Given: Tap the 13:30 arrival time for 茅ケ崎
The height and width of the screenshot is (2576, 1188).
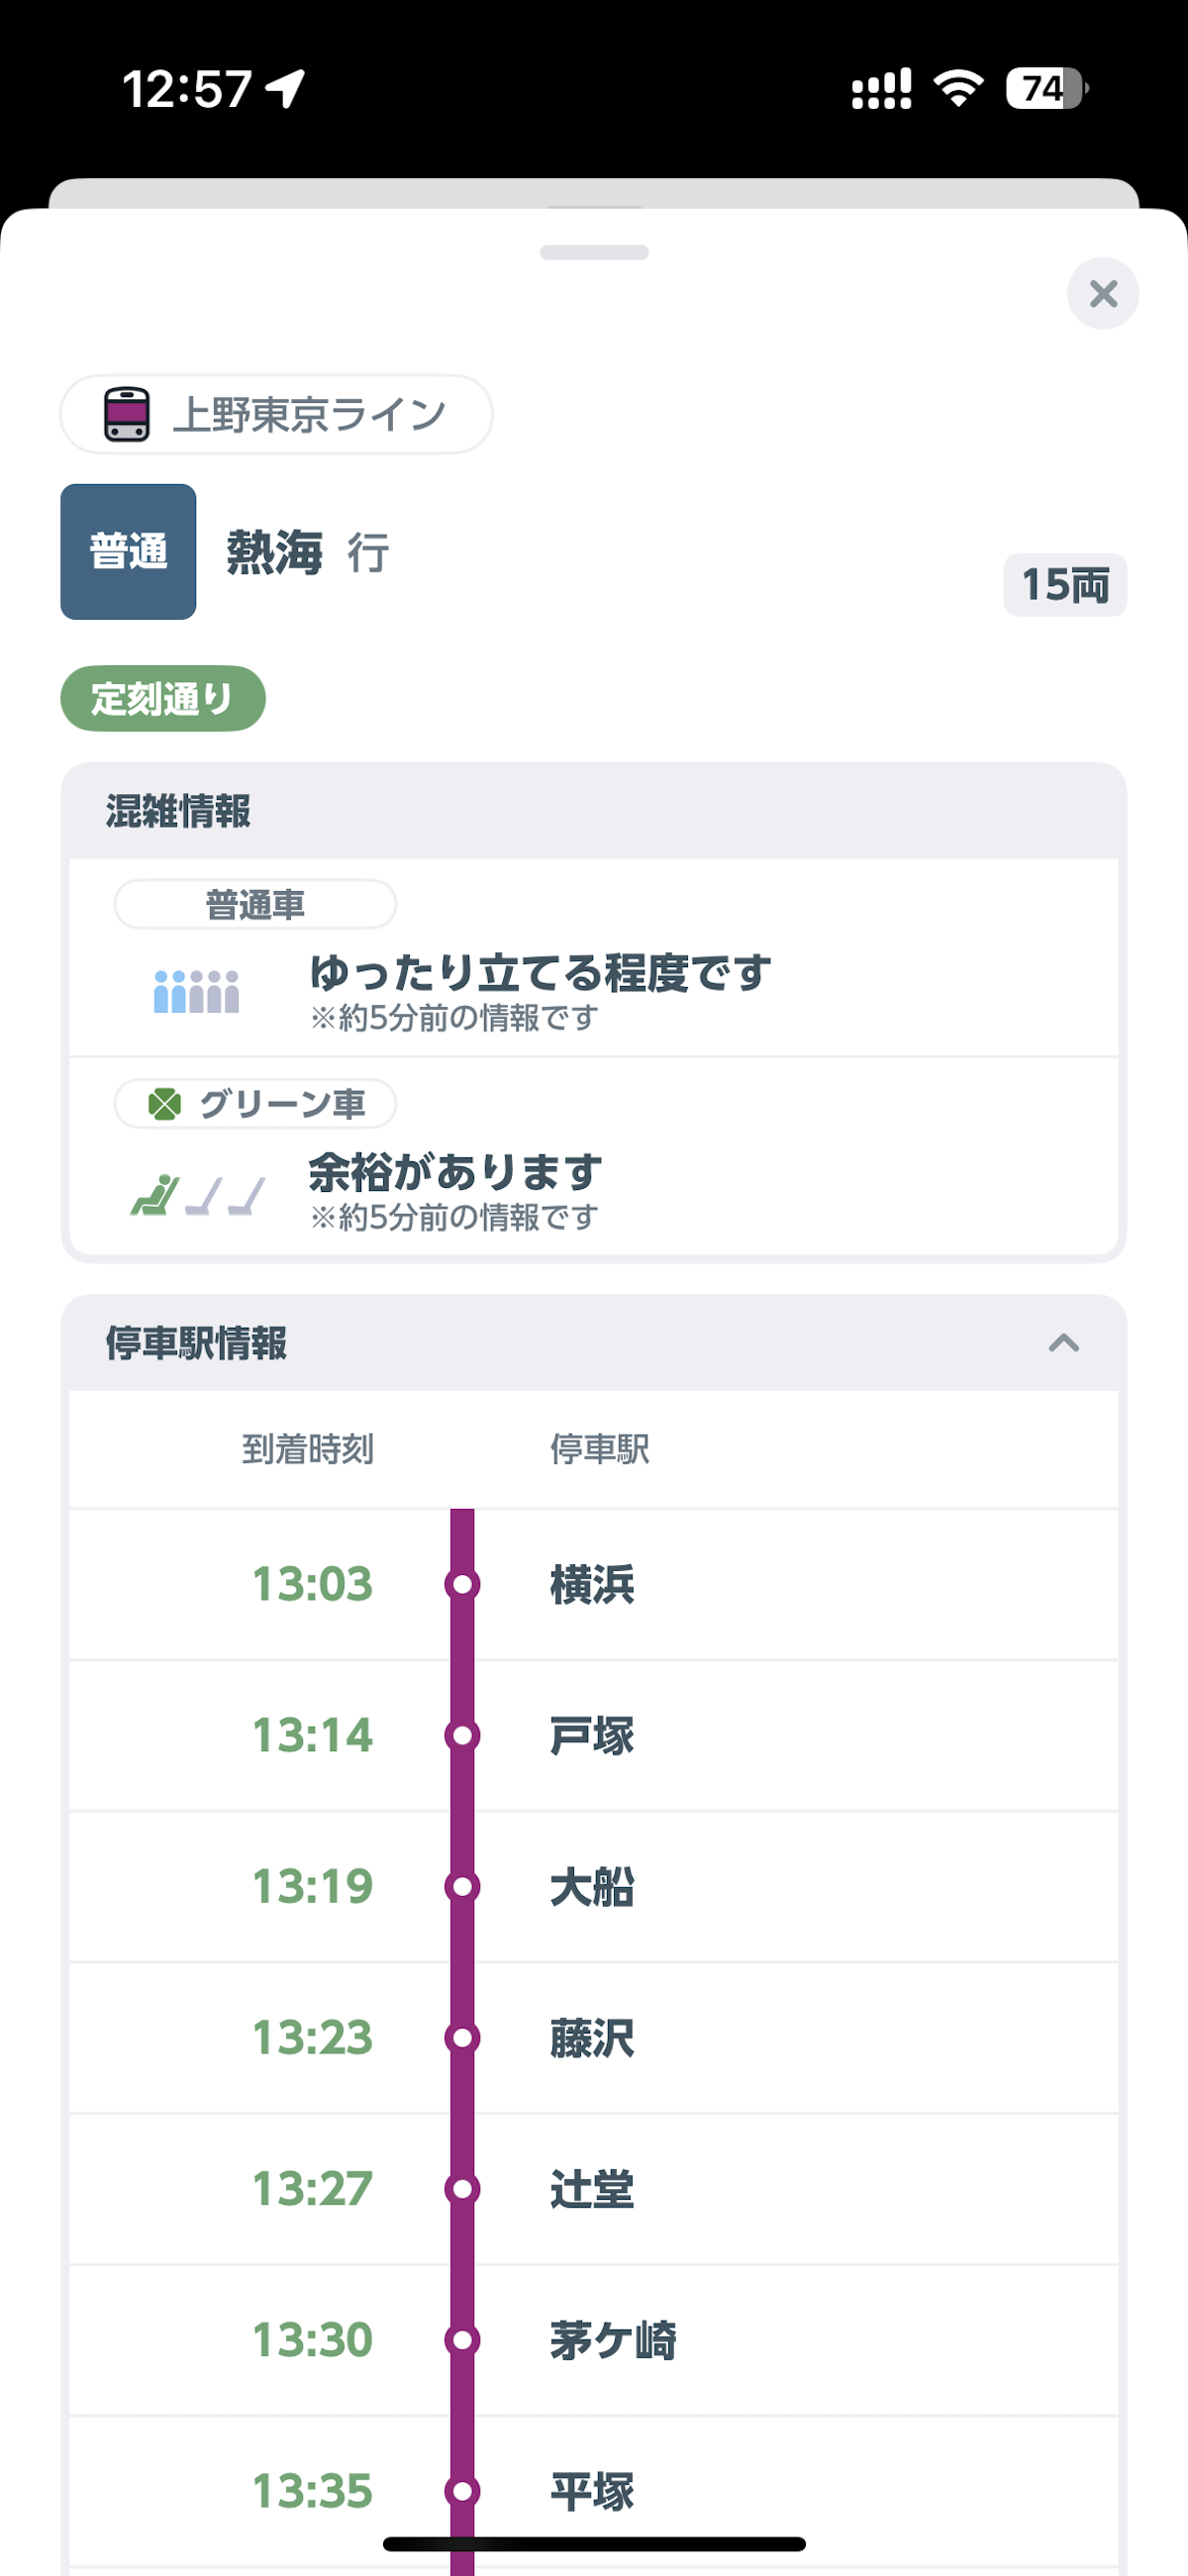Looking at the screenshot, I should coord(312,2340).
